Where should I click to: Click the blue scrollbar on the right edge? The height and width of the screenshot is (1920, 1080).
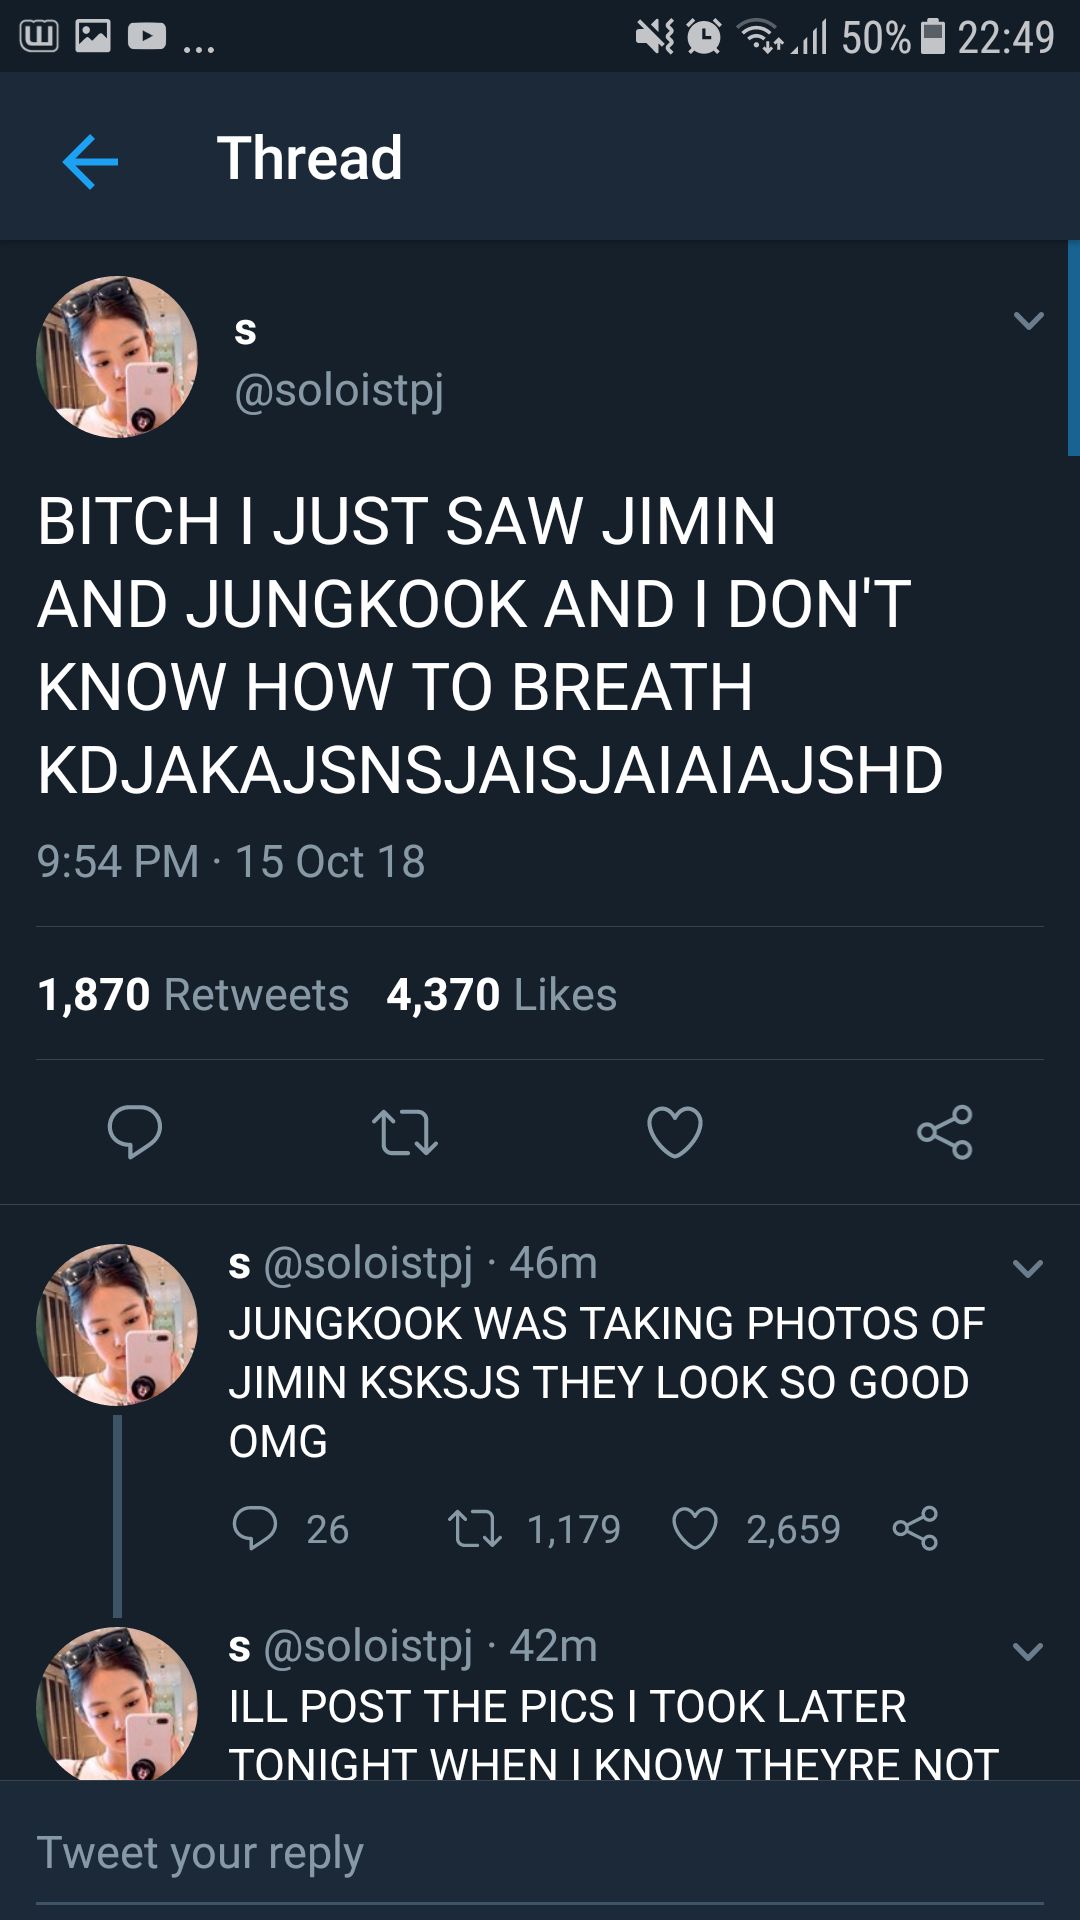1073,348
